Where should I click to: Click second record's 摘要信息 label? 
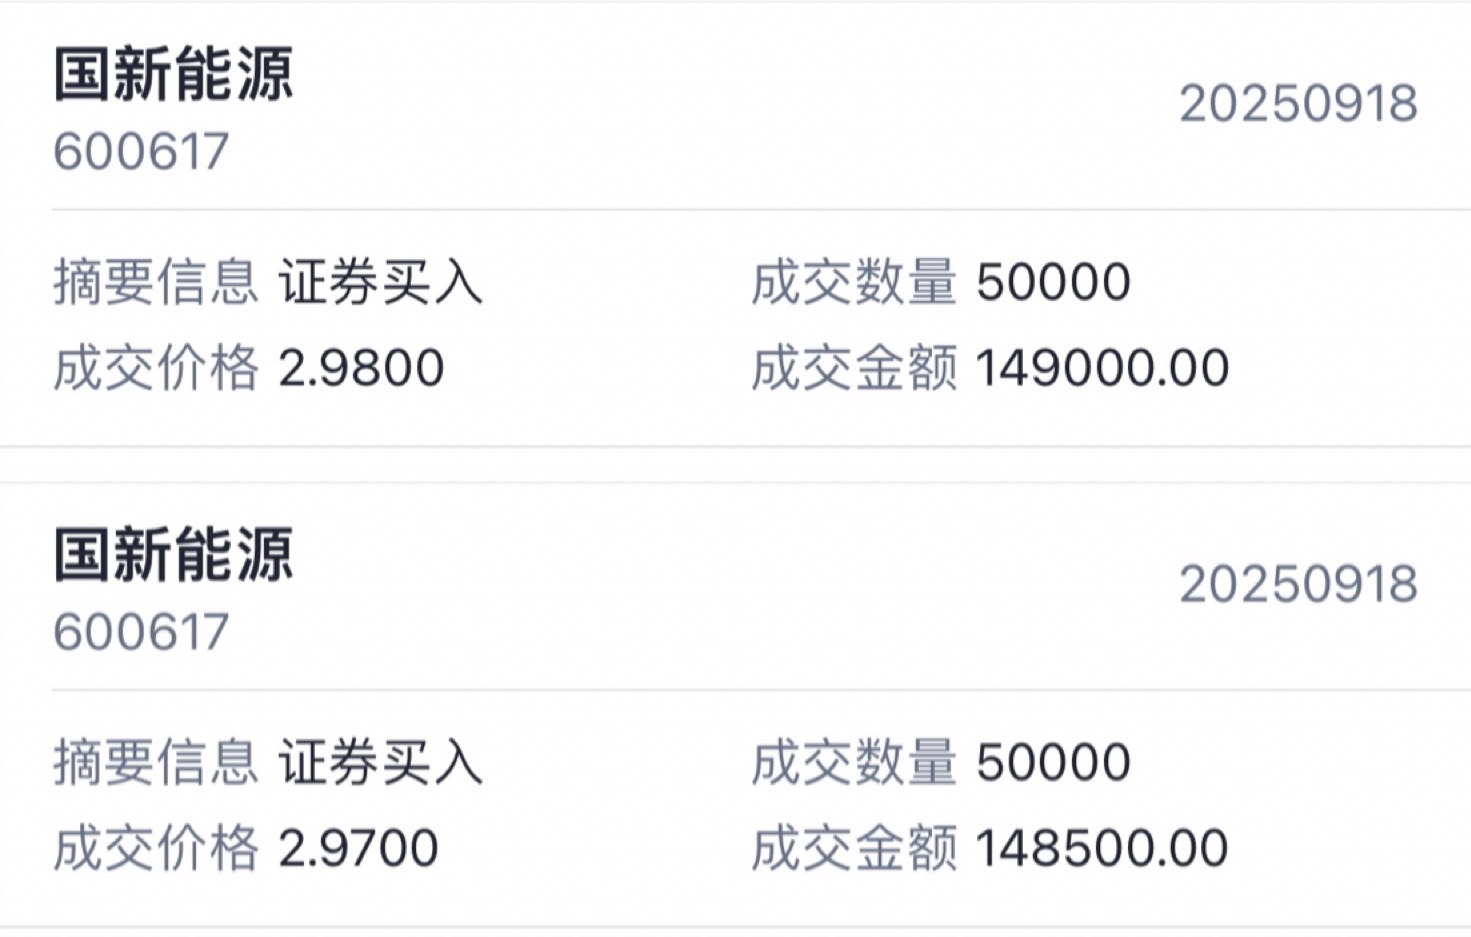(x=156, y=762)
